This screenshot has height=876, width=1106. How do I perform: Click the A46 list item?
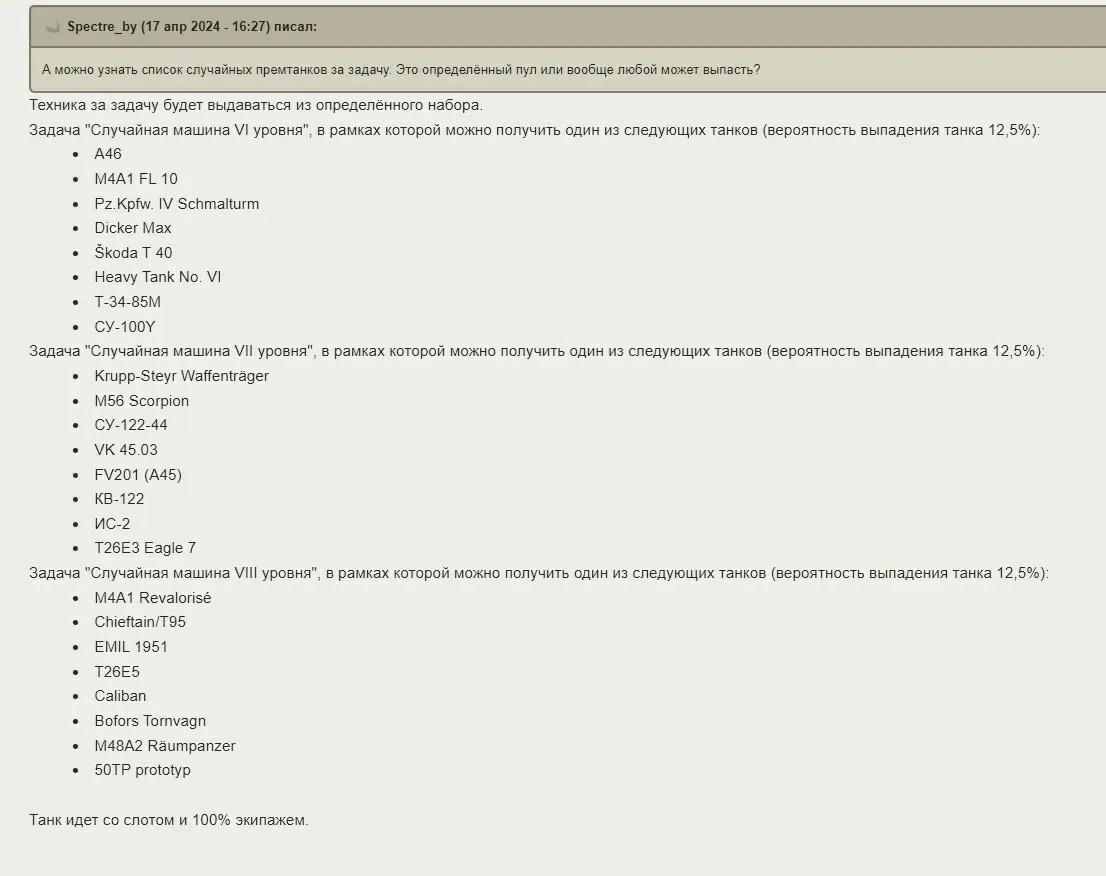108,154
